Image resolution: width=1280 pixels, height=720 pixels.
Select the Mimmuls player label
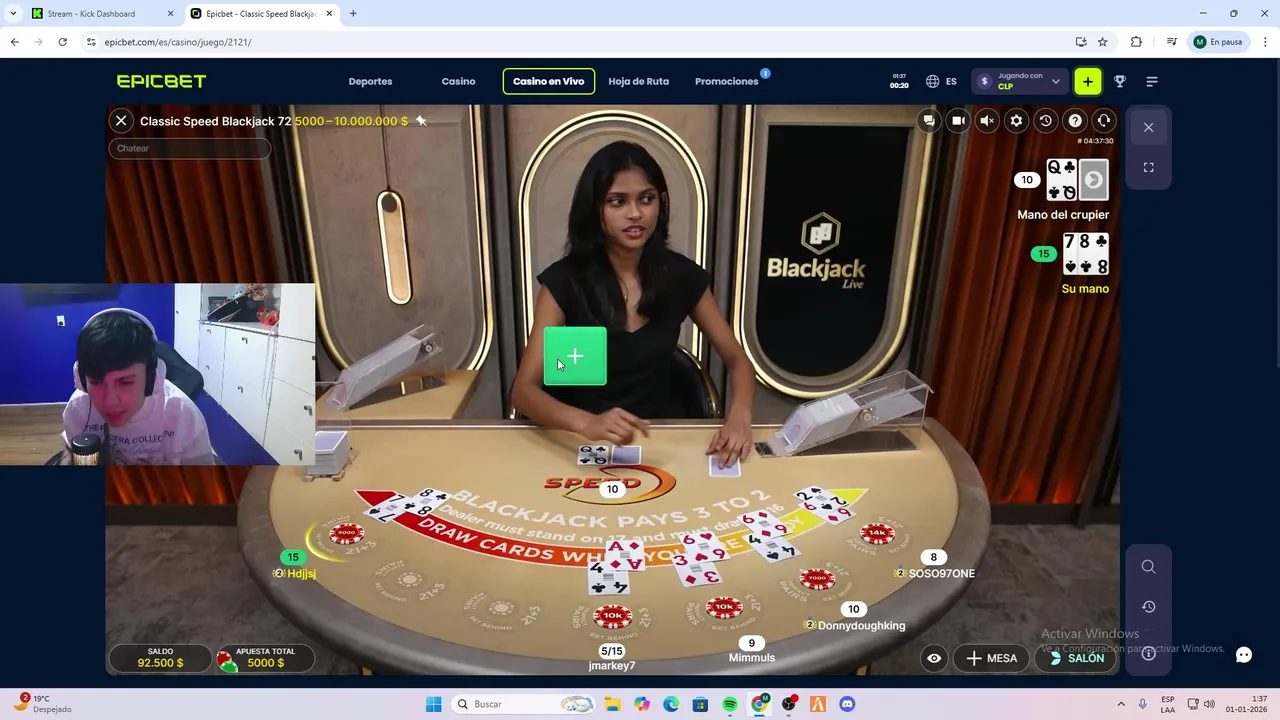752,658
